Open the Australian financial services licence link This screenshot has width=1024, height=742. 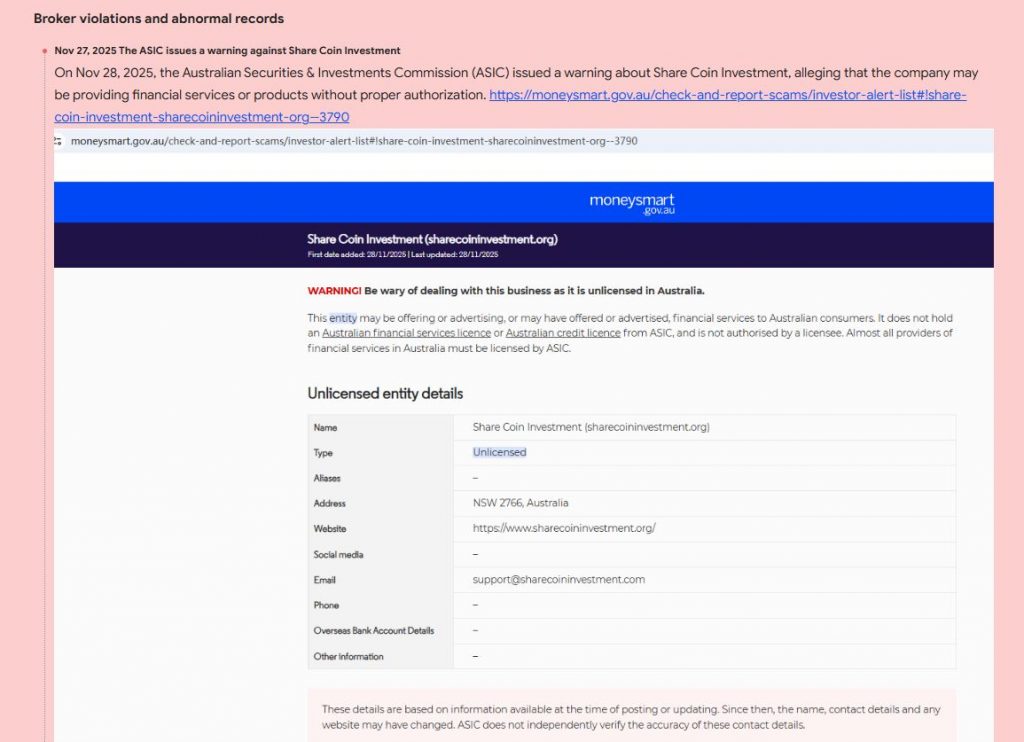point(406,333)
